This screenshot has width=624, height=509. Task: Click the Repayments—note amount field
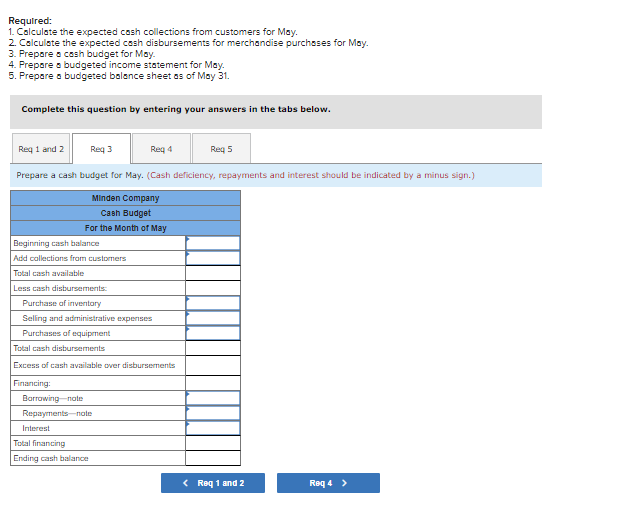coord(213,413)
